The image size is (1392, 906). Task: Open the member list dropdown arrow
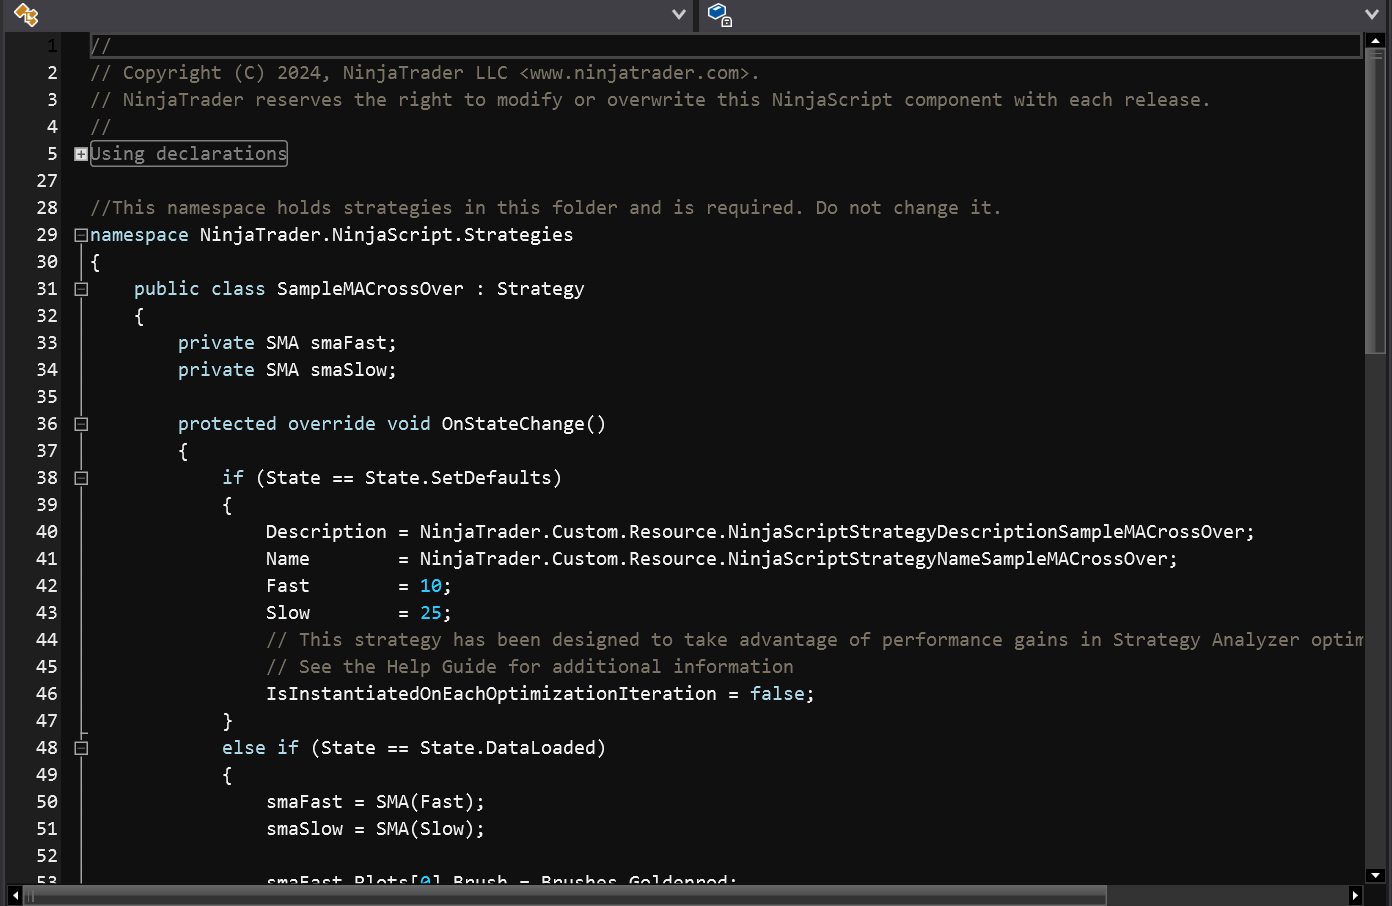[x=1372, y=14]
